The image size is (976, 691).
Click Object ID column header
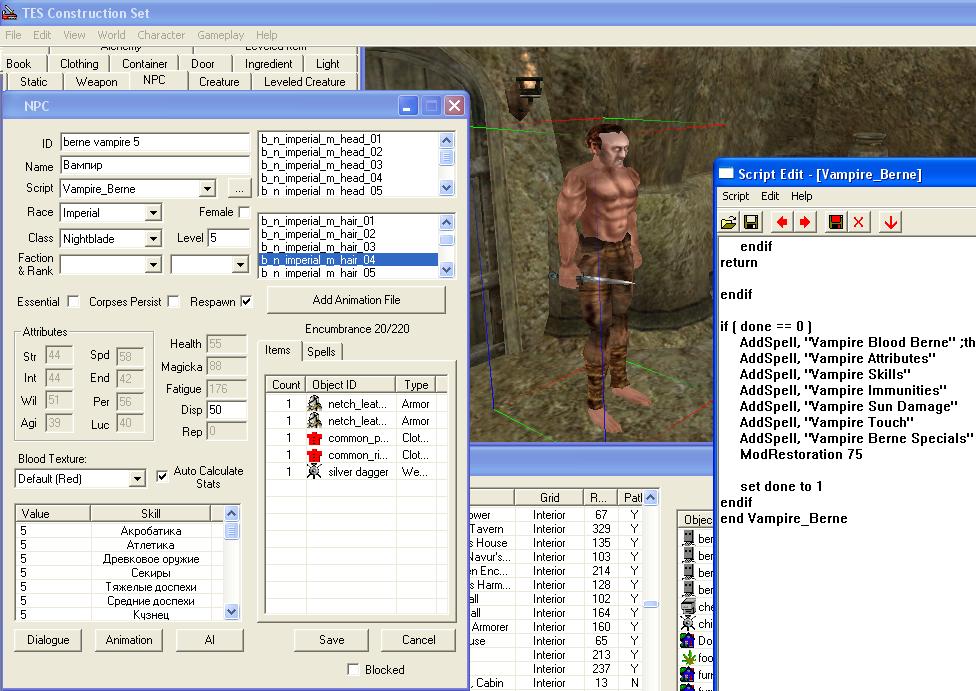350,385
